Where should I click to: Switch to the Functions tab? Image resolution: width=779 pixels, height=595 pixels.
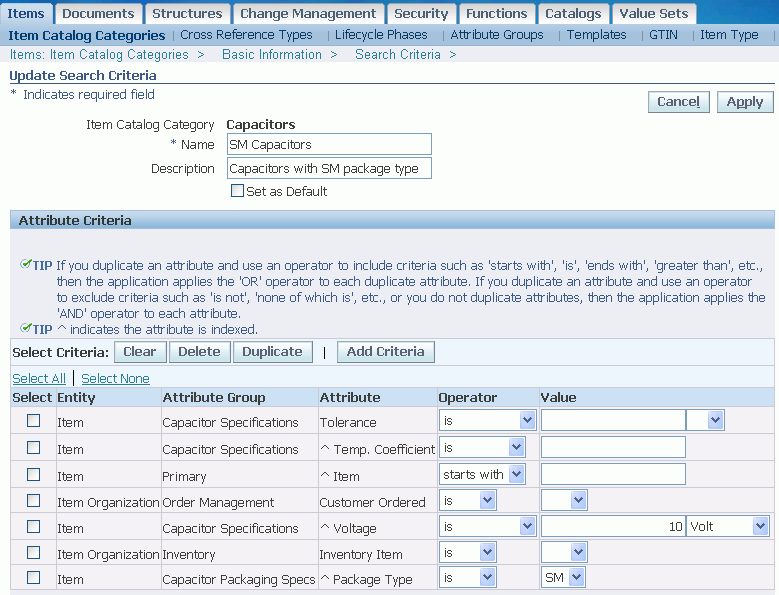497,13
